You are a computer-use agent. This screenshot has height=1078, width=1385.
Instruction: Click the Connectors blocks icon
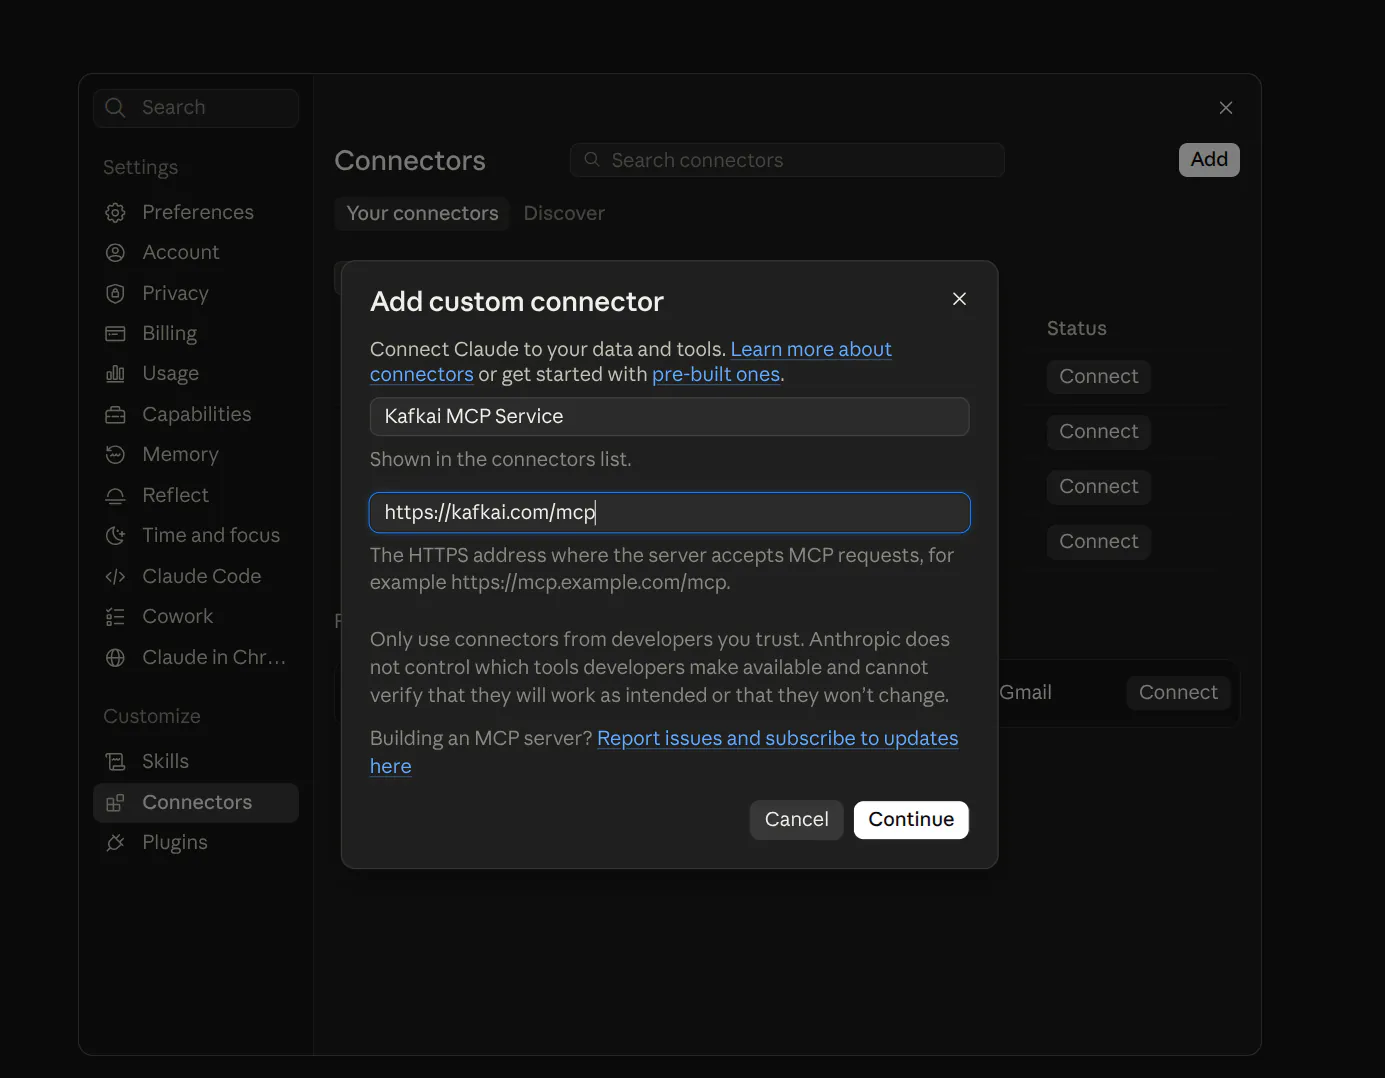(115, 802)
